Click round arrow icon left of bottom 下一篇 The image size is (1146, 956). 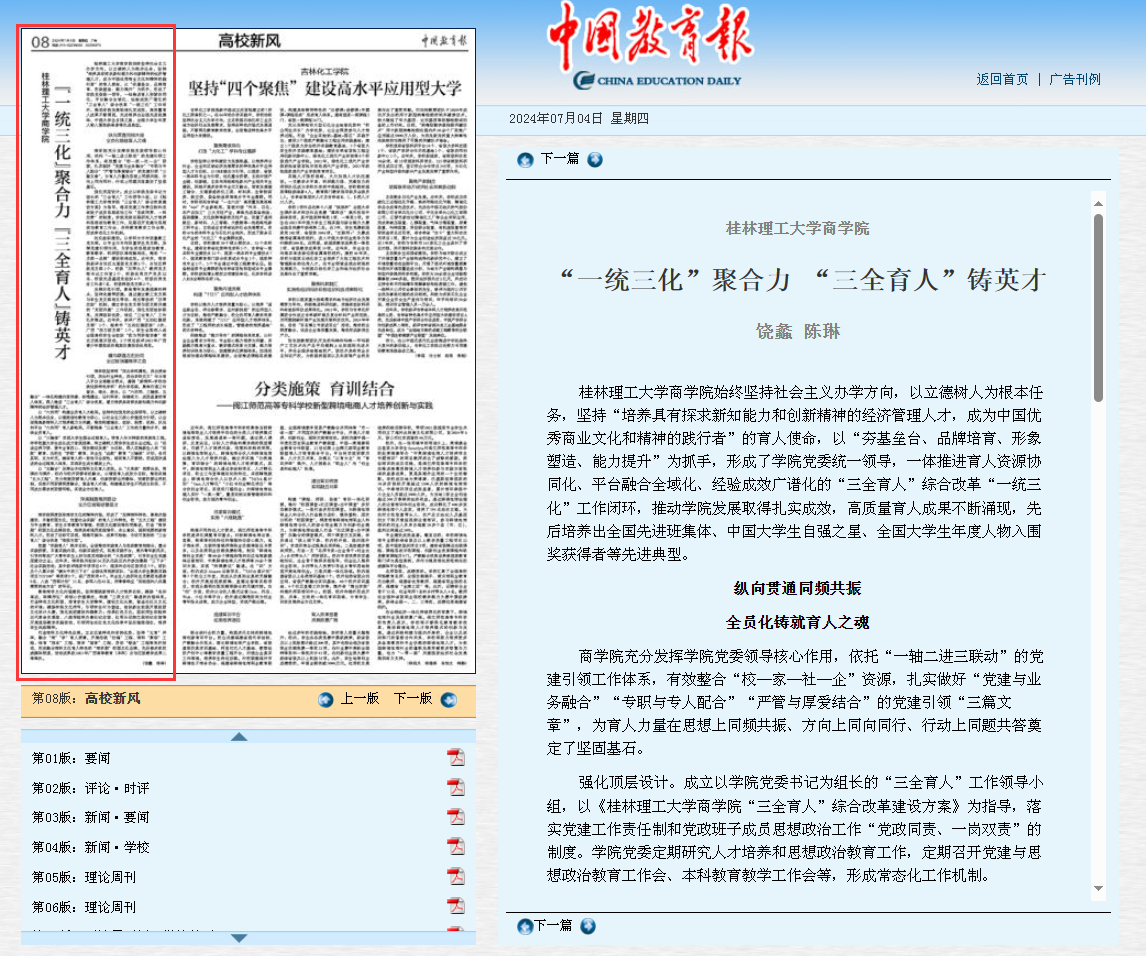pos(525,926)
